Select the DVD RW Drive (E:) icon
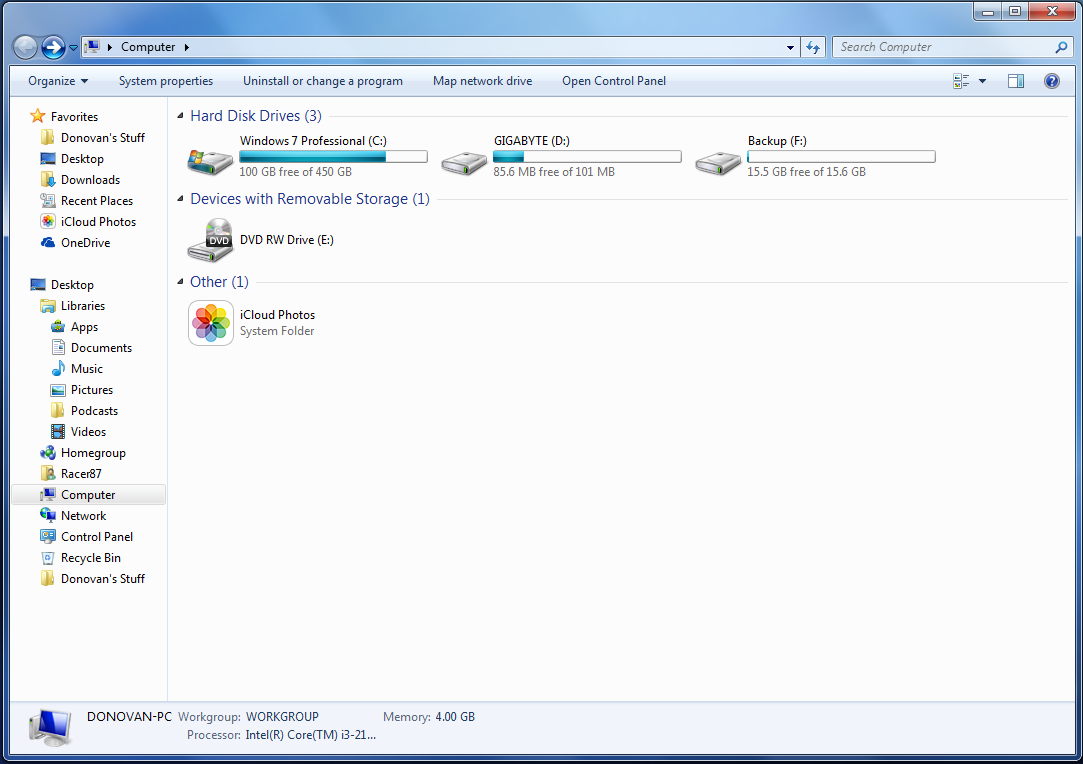This screenshot has width=1083, height=764. (210, 240)
